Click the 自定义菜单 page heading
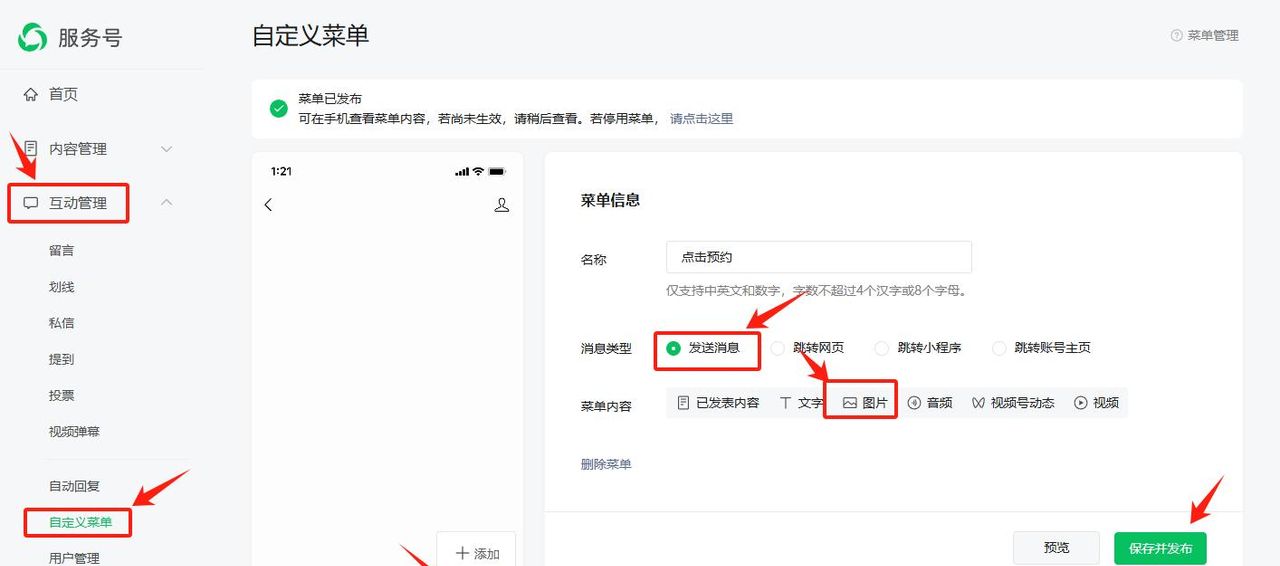 311,36
